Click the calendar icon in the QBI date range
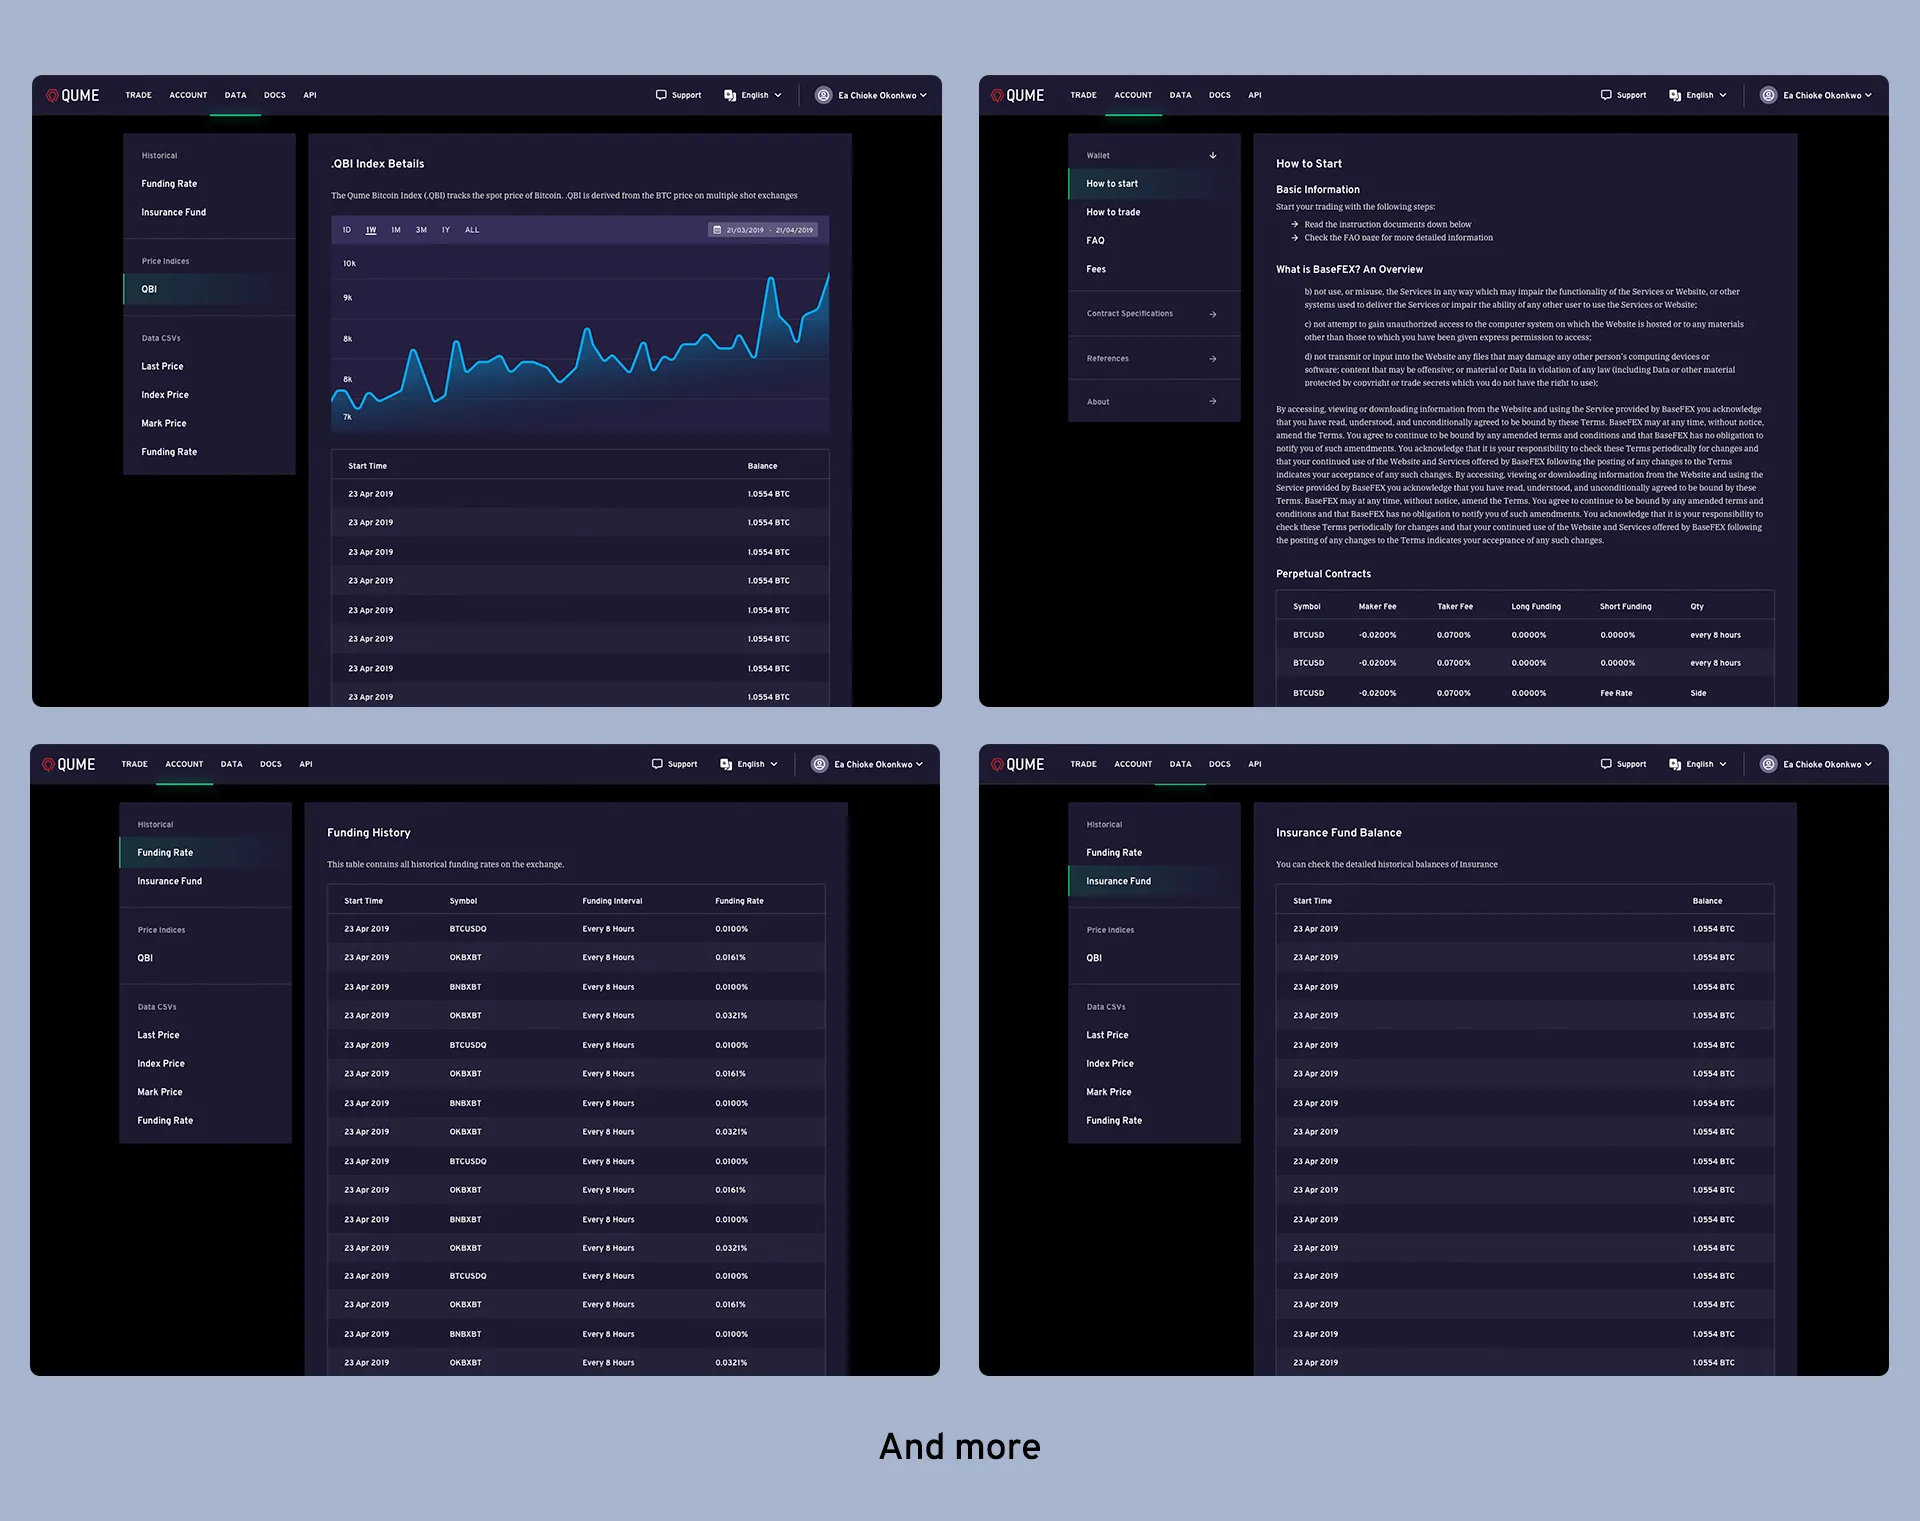The width and height of the screenshot is (1920, 1521). pyautogui.click(x=716, y=230)
